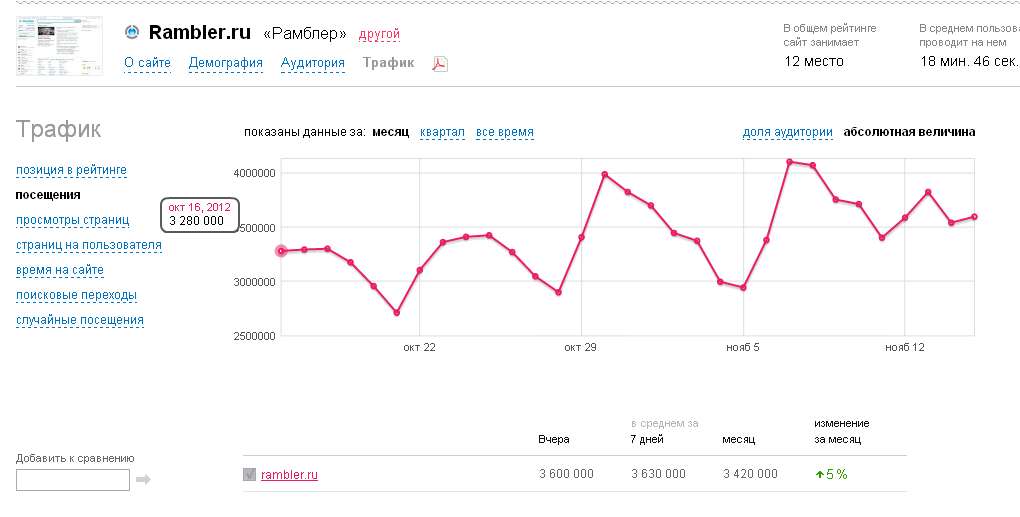Click the «7 дней» column header
Viewport: 1020px width, 517px height.
[x=647, y=440]
